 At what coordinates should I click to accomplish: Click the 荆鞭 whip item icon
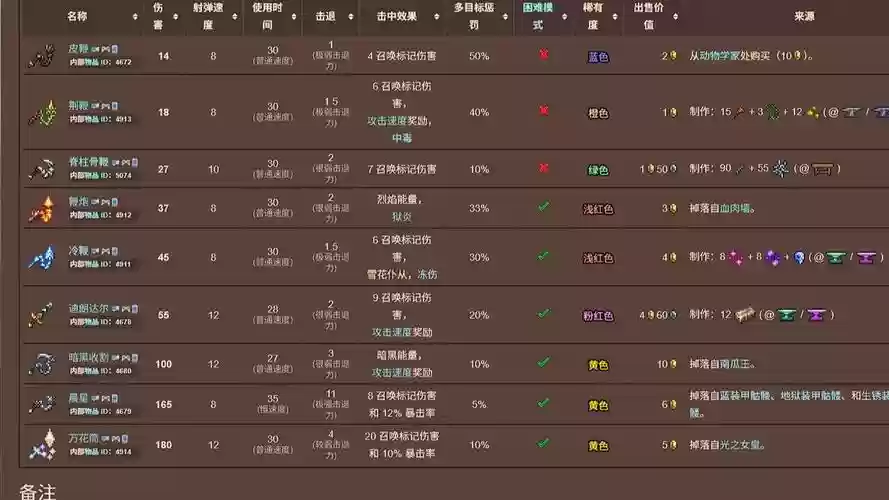pyautogui.click(x=43, y=113)
